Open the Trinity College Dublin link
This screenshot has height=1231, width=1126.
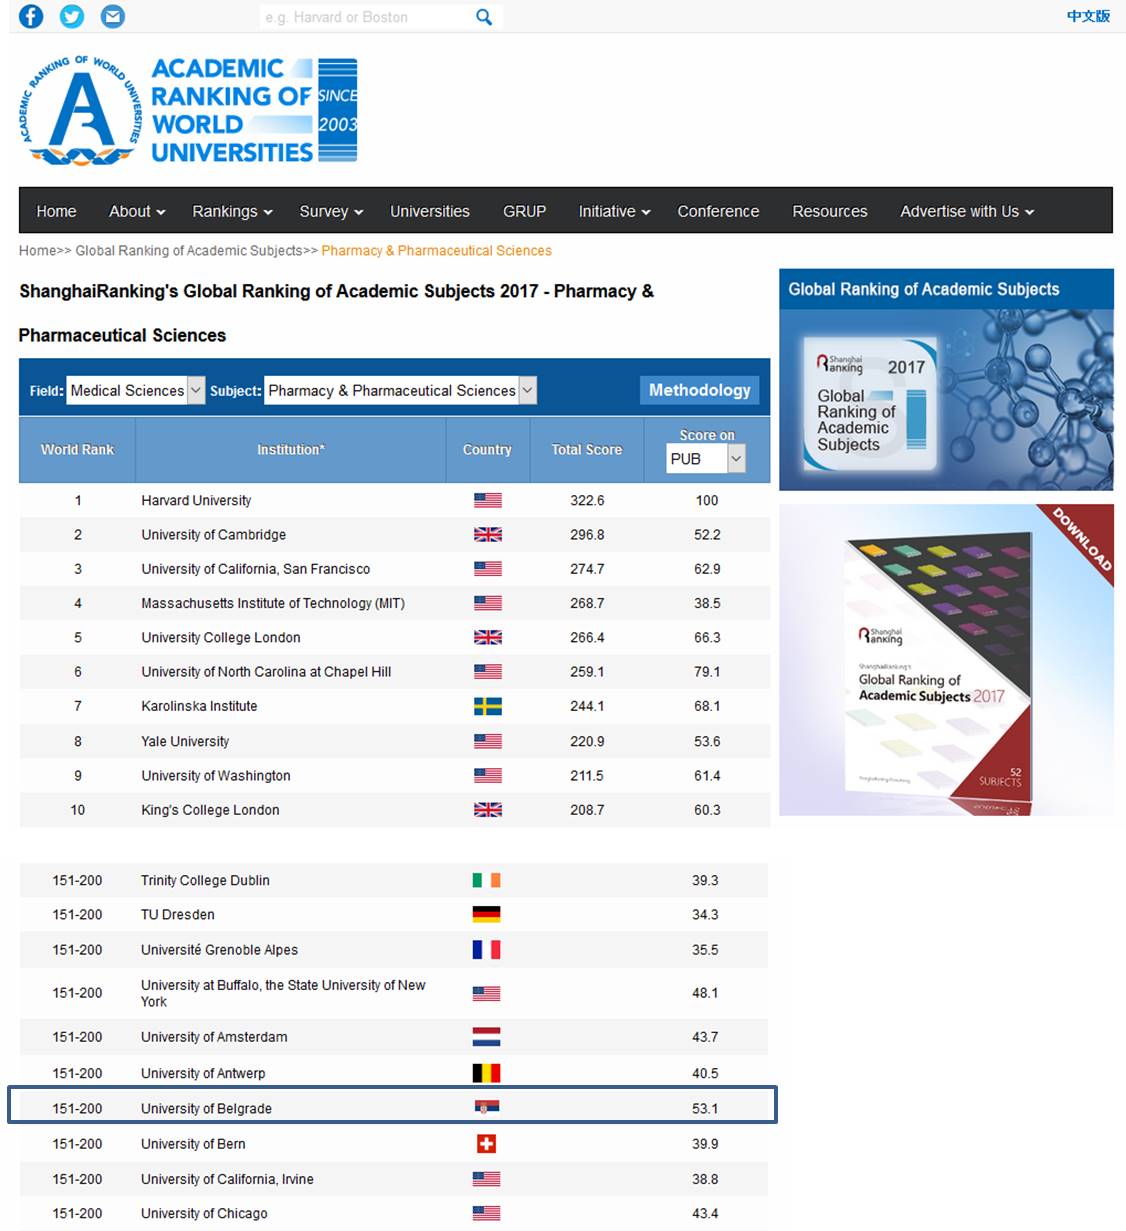coord(205,880)
